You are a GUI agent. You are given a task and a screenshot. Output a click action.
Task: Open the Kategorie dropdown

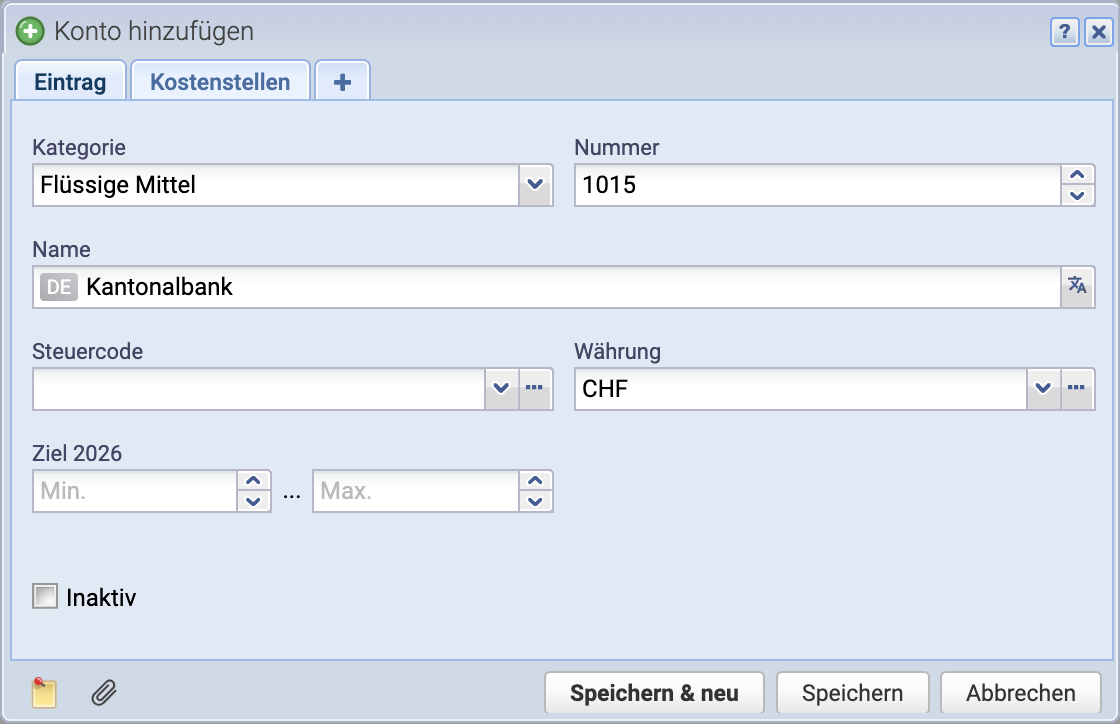point(535,185)
